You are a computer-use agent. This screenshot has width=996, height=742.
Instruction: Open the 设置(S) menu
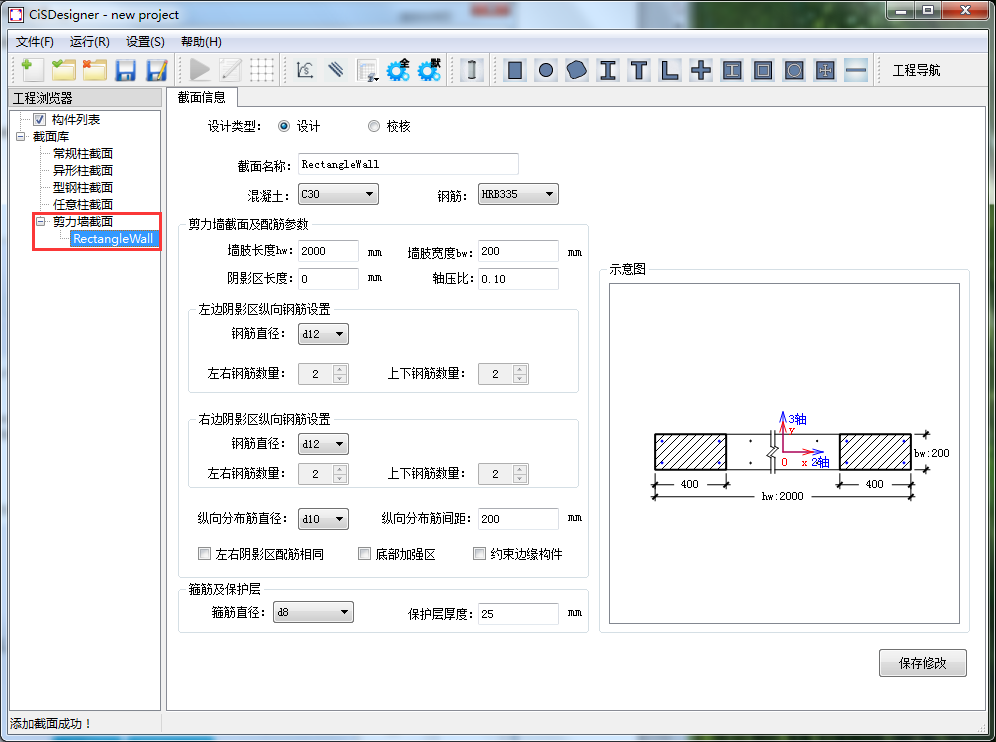pyautogui.click(x=145, y=41)
